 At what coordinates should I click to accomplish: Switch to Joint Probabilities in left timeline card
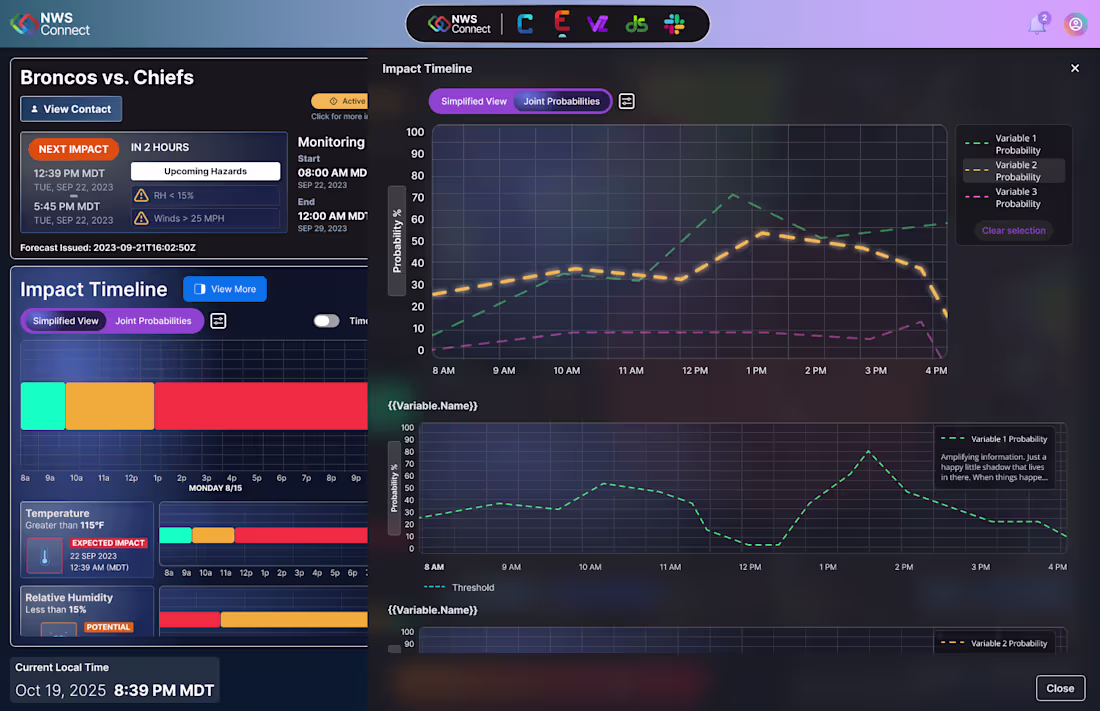153,321
